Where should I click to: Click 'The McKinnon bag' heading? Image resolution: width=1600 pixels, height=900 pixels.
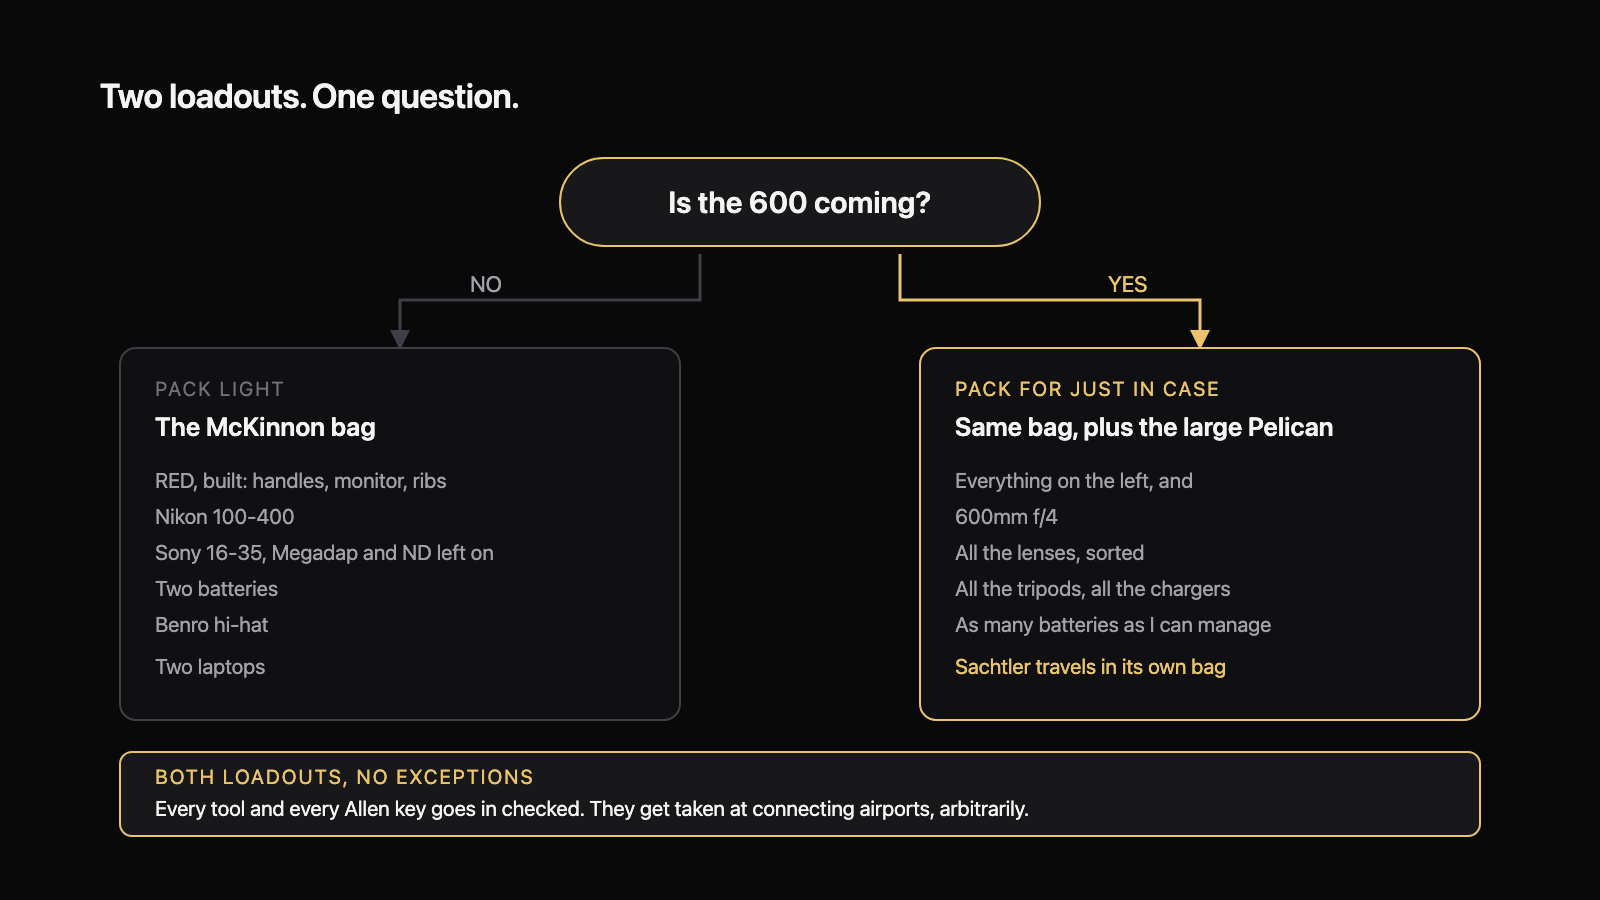tap(265, 427)
